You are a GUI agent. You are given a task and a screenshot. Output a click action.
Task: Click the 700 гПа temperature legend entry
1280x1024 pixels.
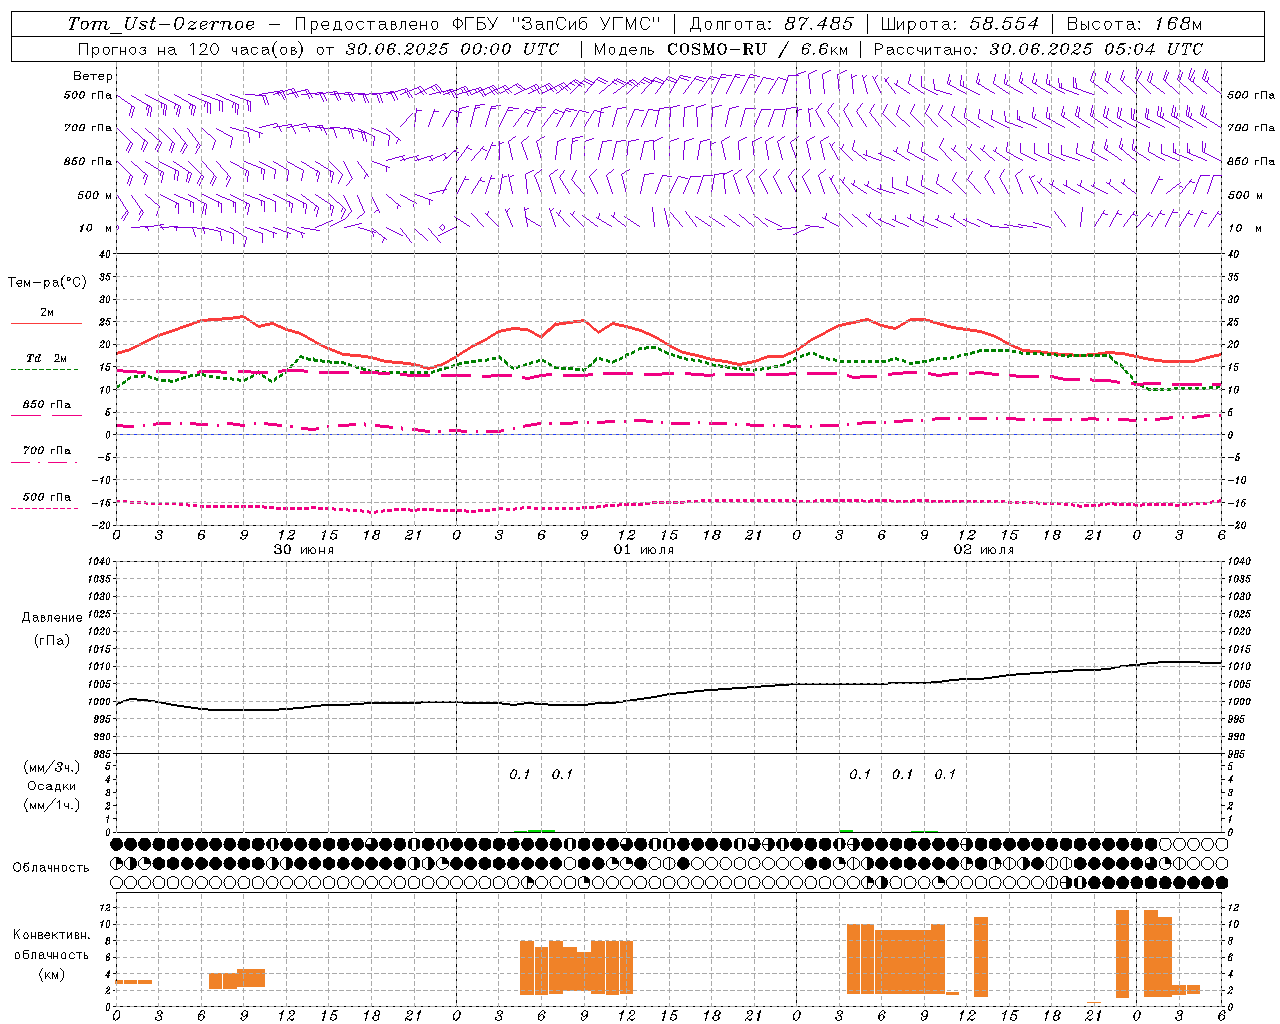pyautogui.click(x=46, y=451)
